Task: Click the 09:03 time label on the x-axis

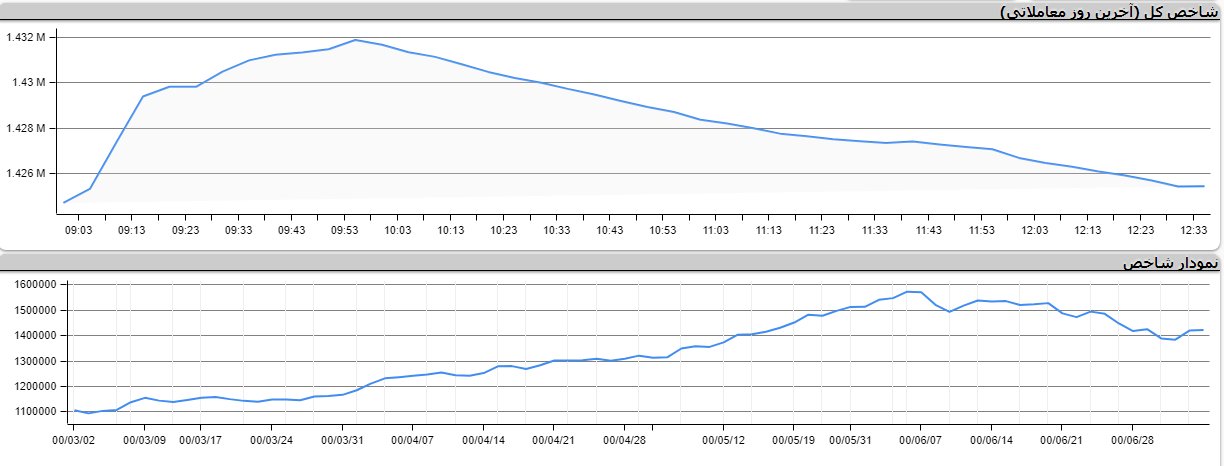Action: click(x=78, y=230)
